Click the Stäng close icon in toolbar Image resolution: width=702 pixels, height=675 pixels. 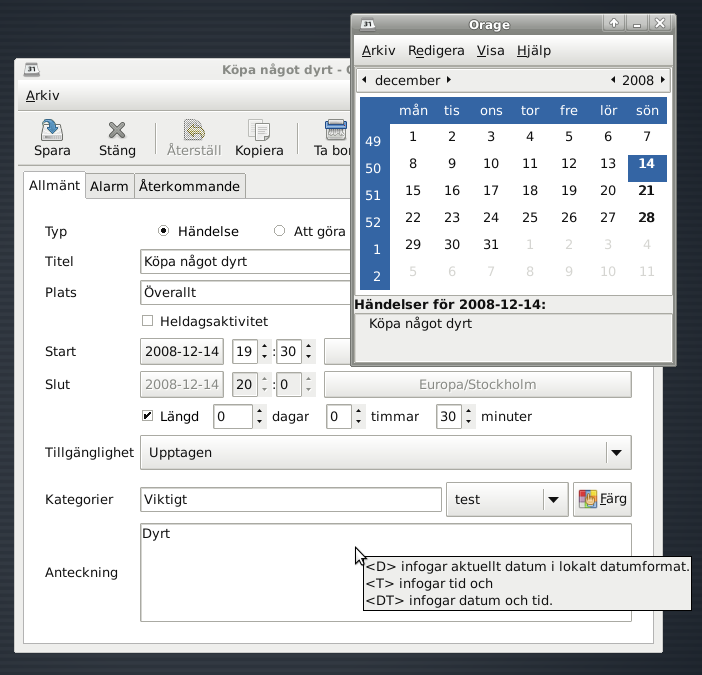(117, 130)
